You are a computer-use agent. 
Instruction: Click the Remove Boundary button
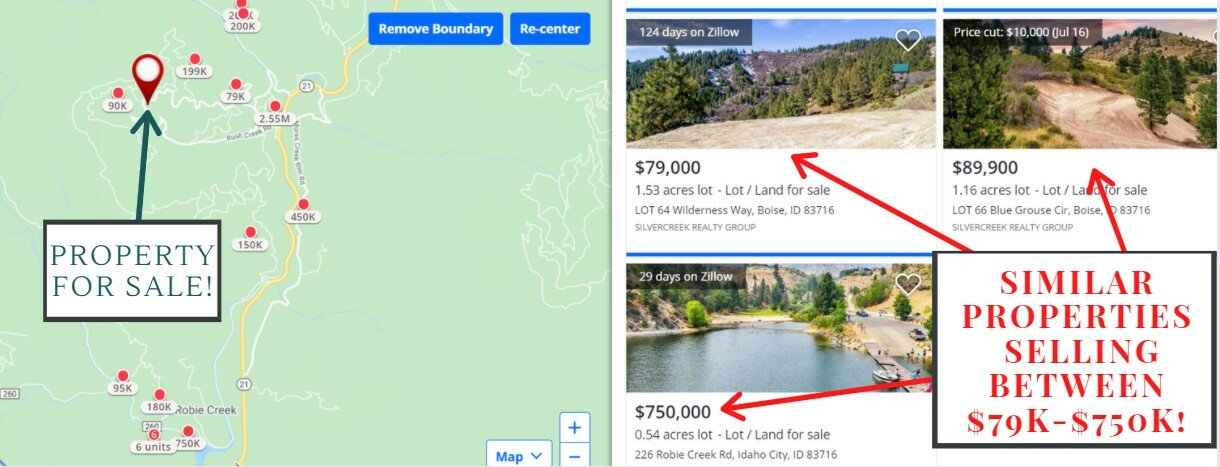[x=436, y=29]
